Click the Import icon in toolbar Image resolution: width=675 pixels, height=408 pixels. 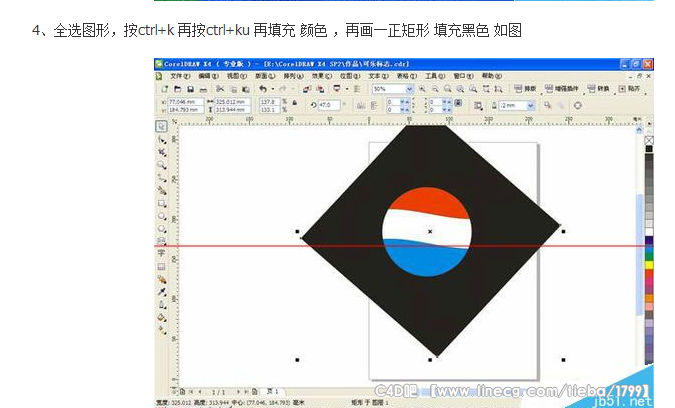(307, 89)
